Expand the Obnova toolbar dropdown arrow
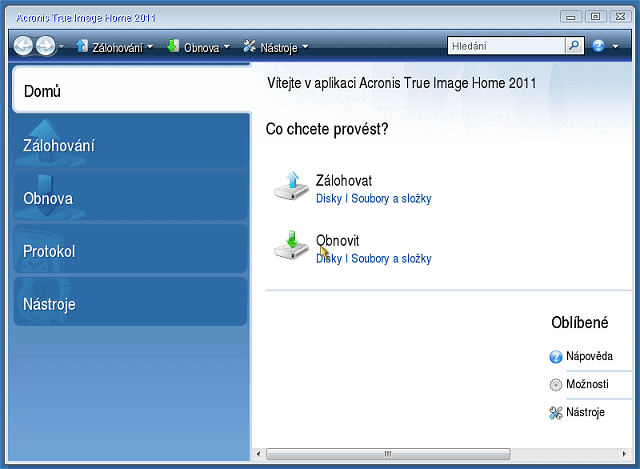640x469 pixels. (x=227, y=47)
